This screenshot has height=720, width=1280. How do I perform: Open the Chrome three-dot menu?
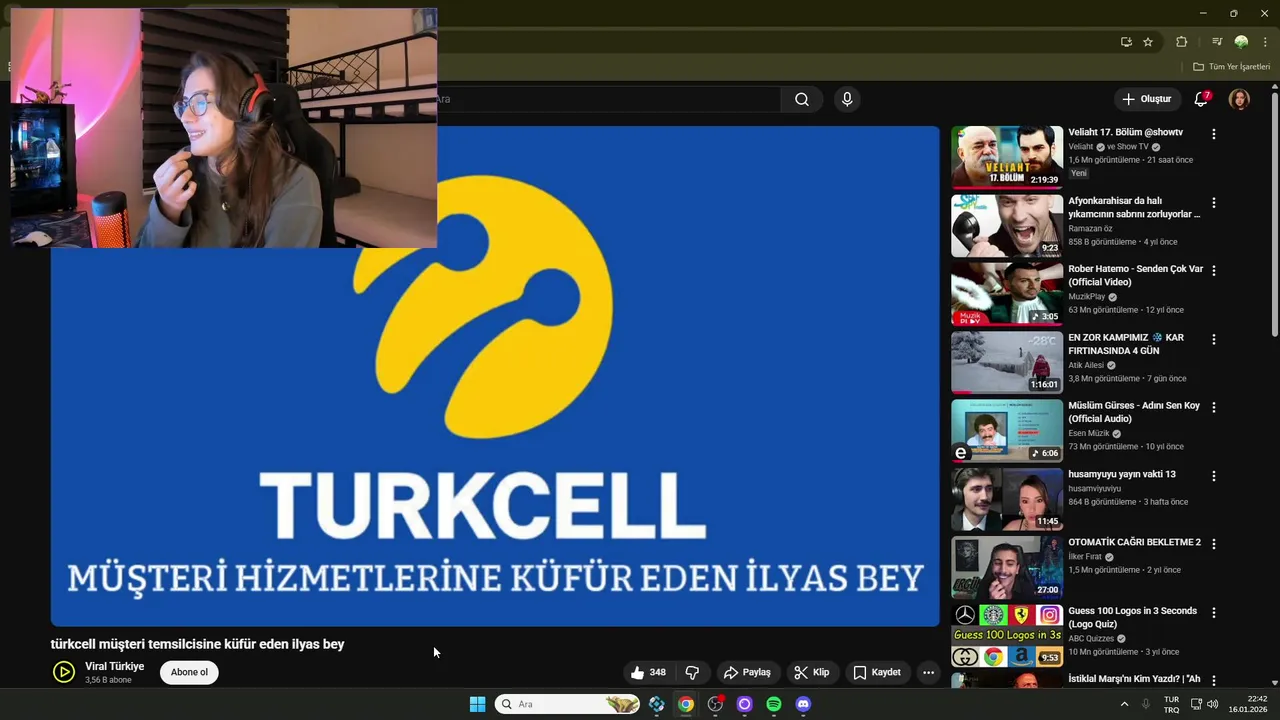(1265, 42)
